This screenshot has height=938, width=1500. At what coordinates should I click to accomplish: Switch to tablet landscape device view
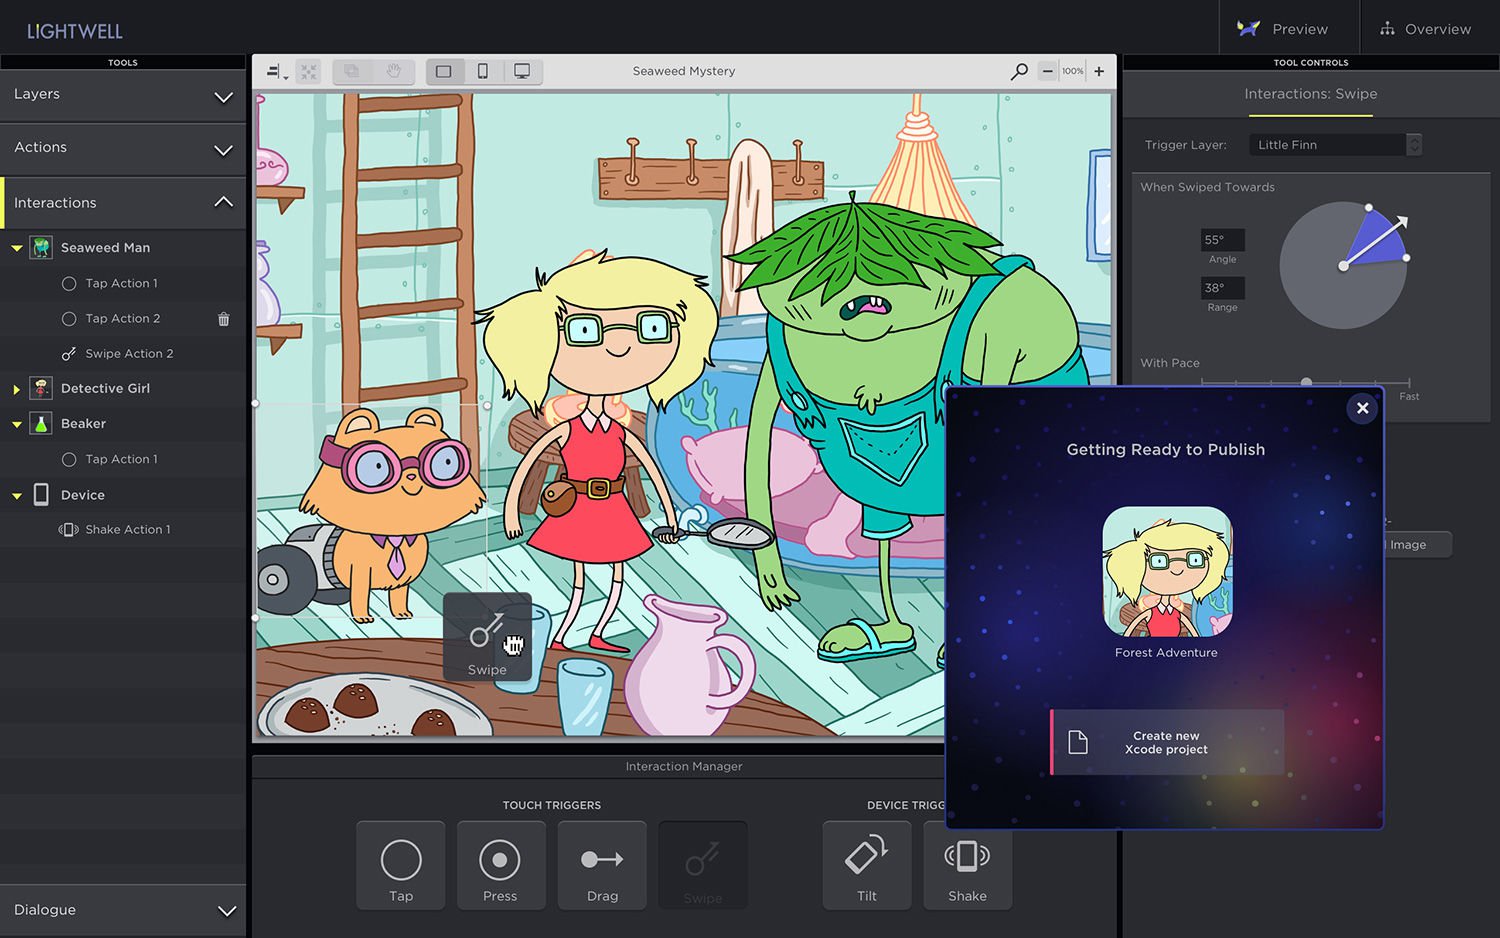(444, 71)
